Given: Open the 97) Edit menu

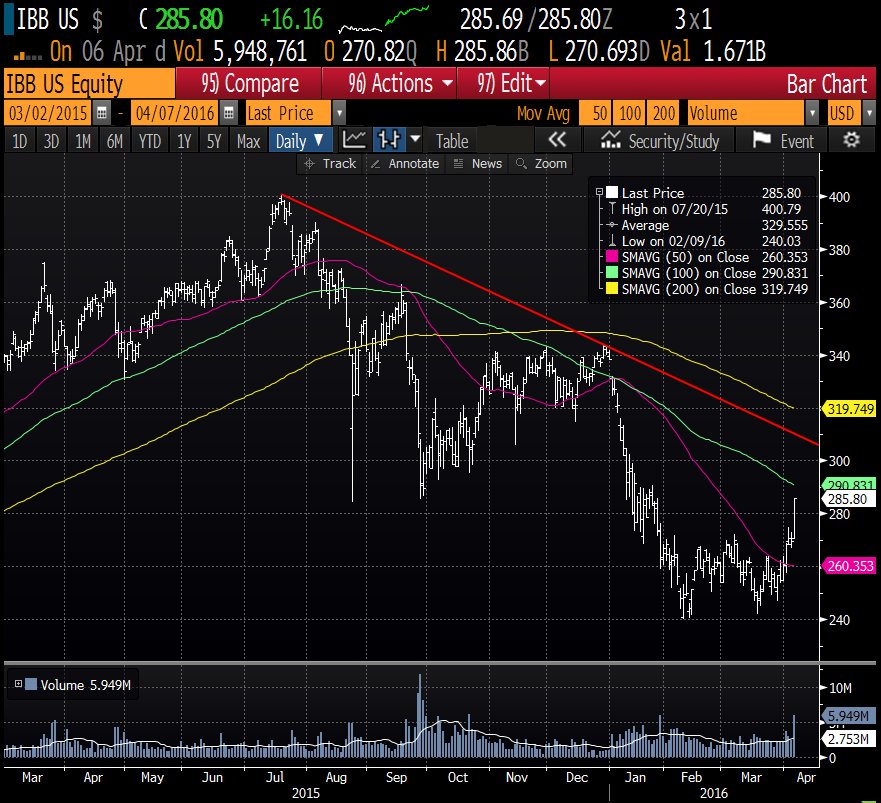Looking at the screenshot, I should [504, 84].
